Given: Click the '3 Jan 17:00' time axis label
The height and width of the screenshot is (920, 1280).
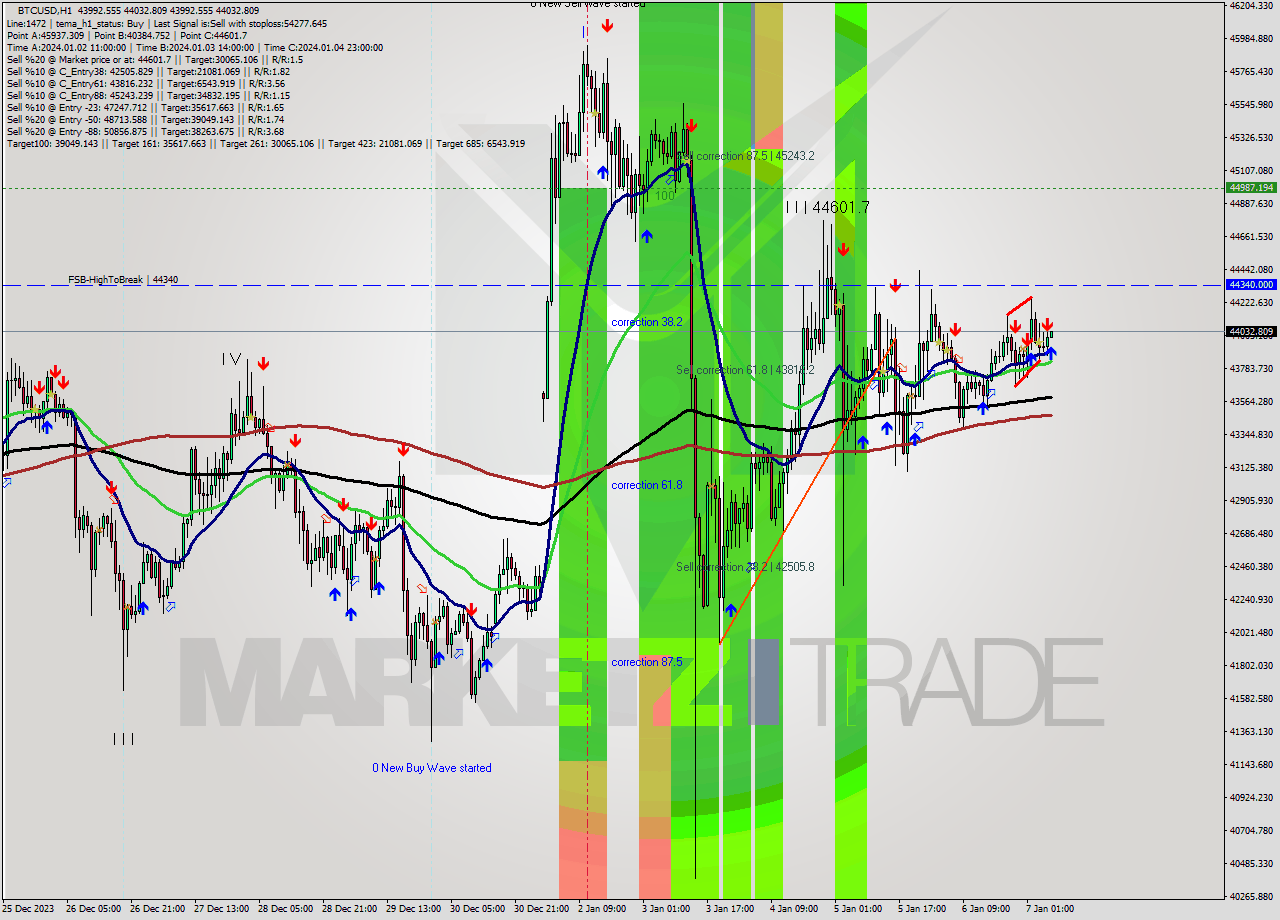Looking at the screenshot, I should click(730, 909).
